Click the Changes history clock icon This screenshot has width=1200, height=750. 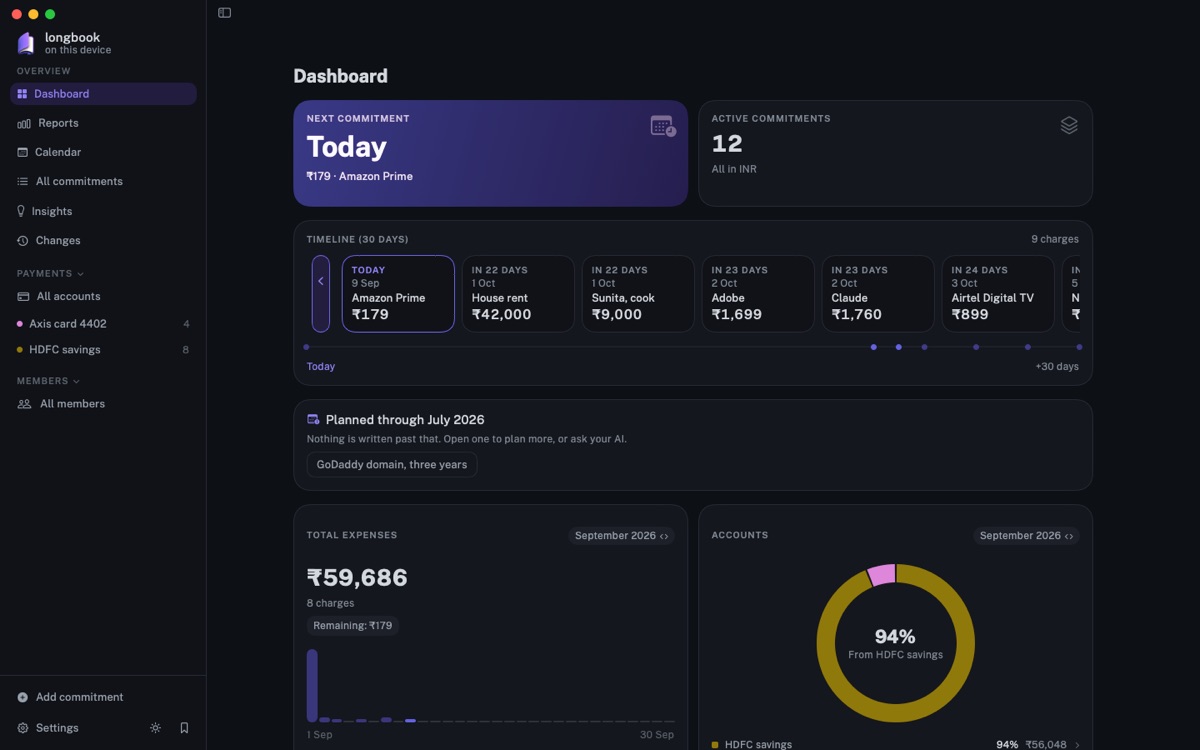point(22,240)
